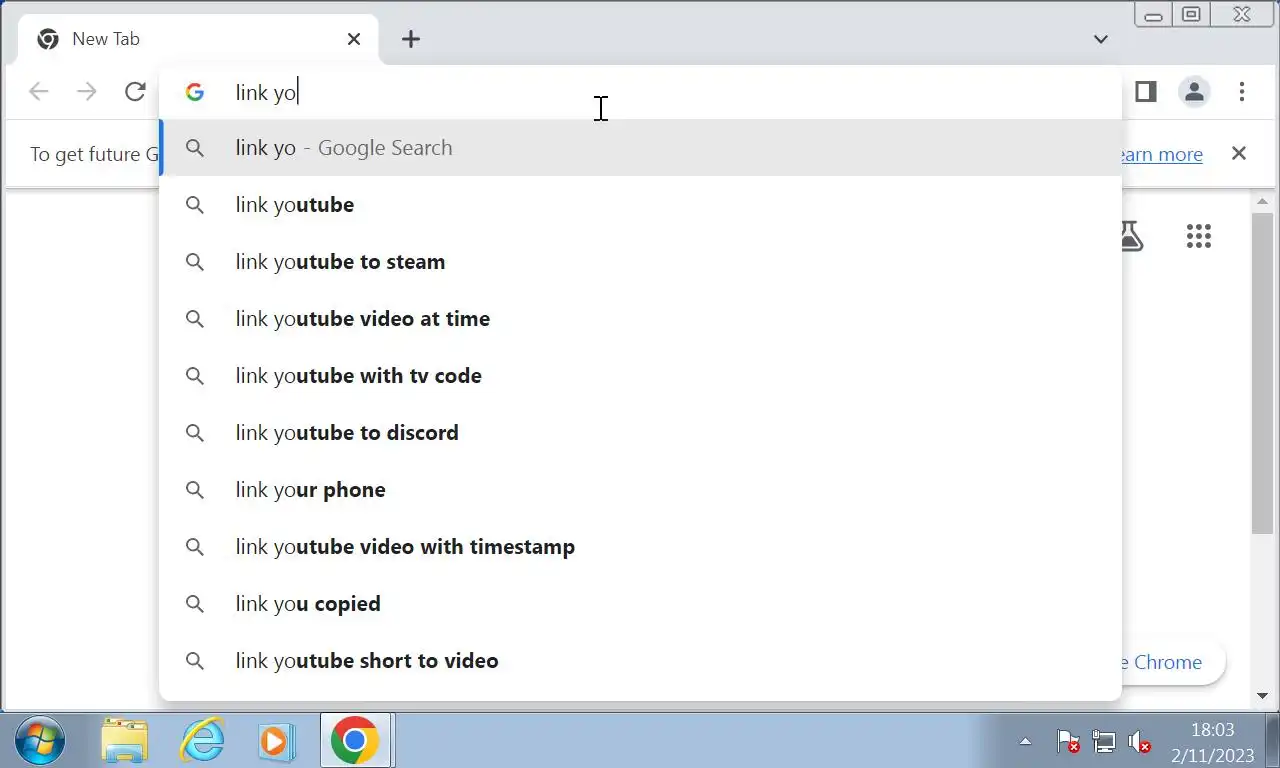Open the Windows Start menu
Screen dimensions: 1280x768
tap(40, 741)
